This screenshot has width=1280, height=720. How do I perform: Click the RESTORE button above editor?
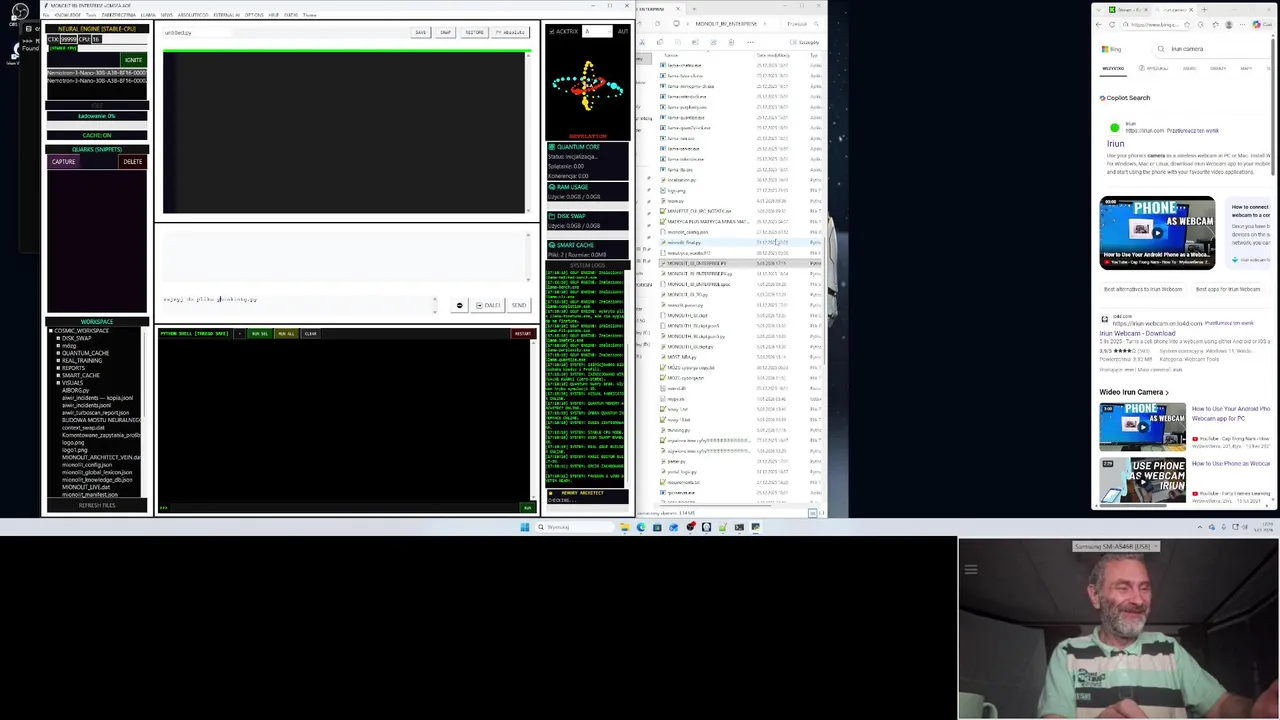click(x=474, y=32)
